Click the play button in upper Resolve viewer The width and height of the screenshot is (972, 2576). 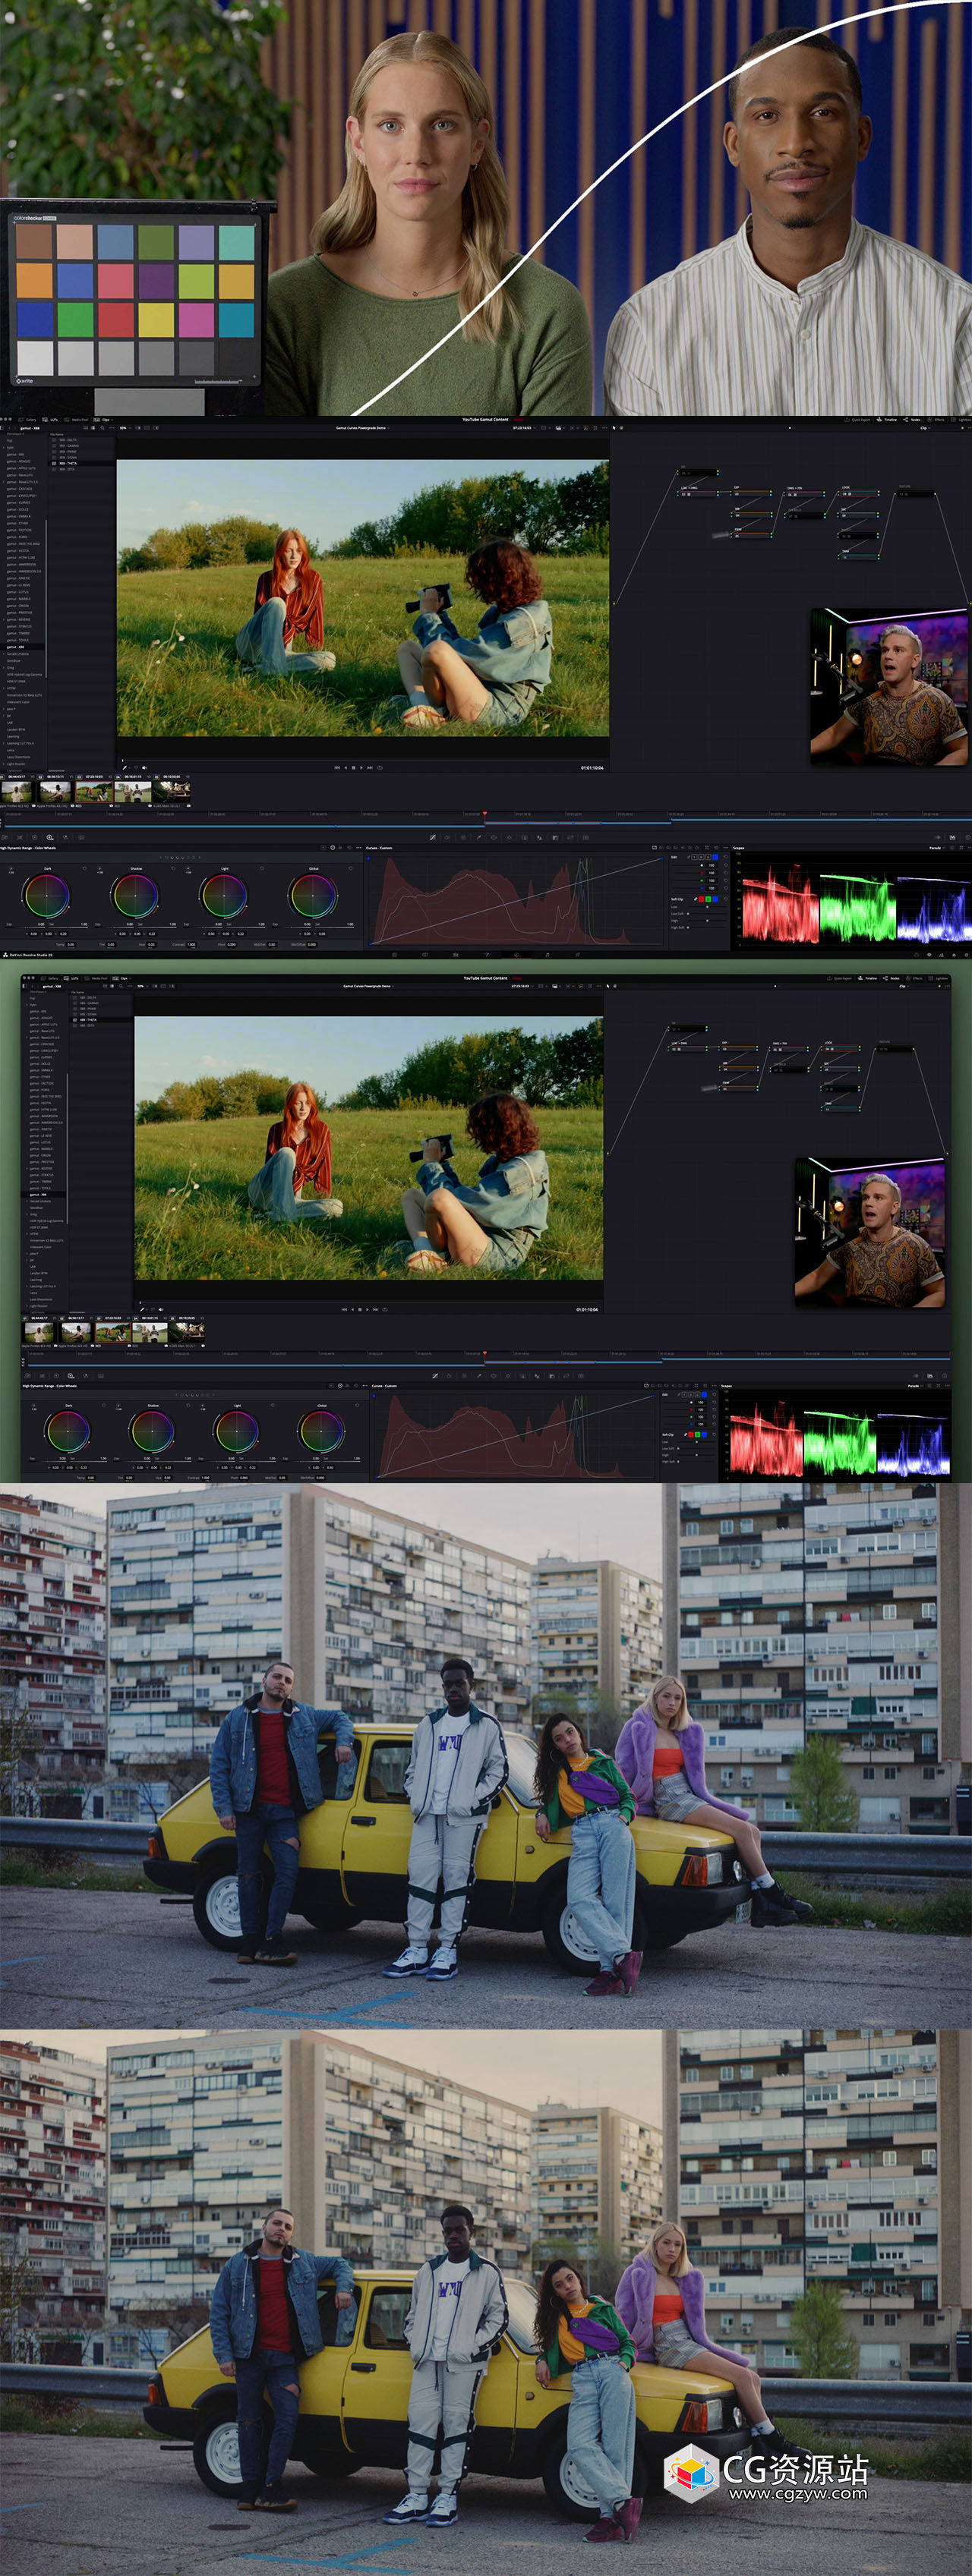click(361, 768)
